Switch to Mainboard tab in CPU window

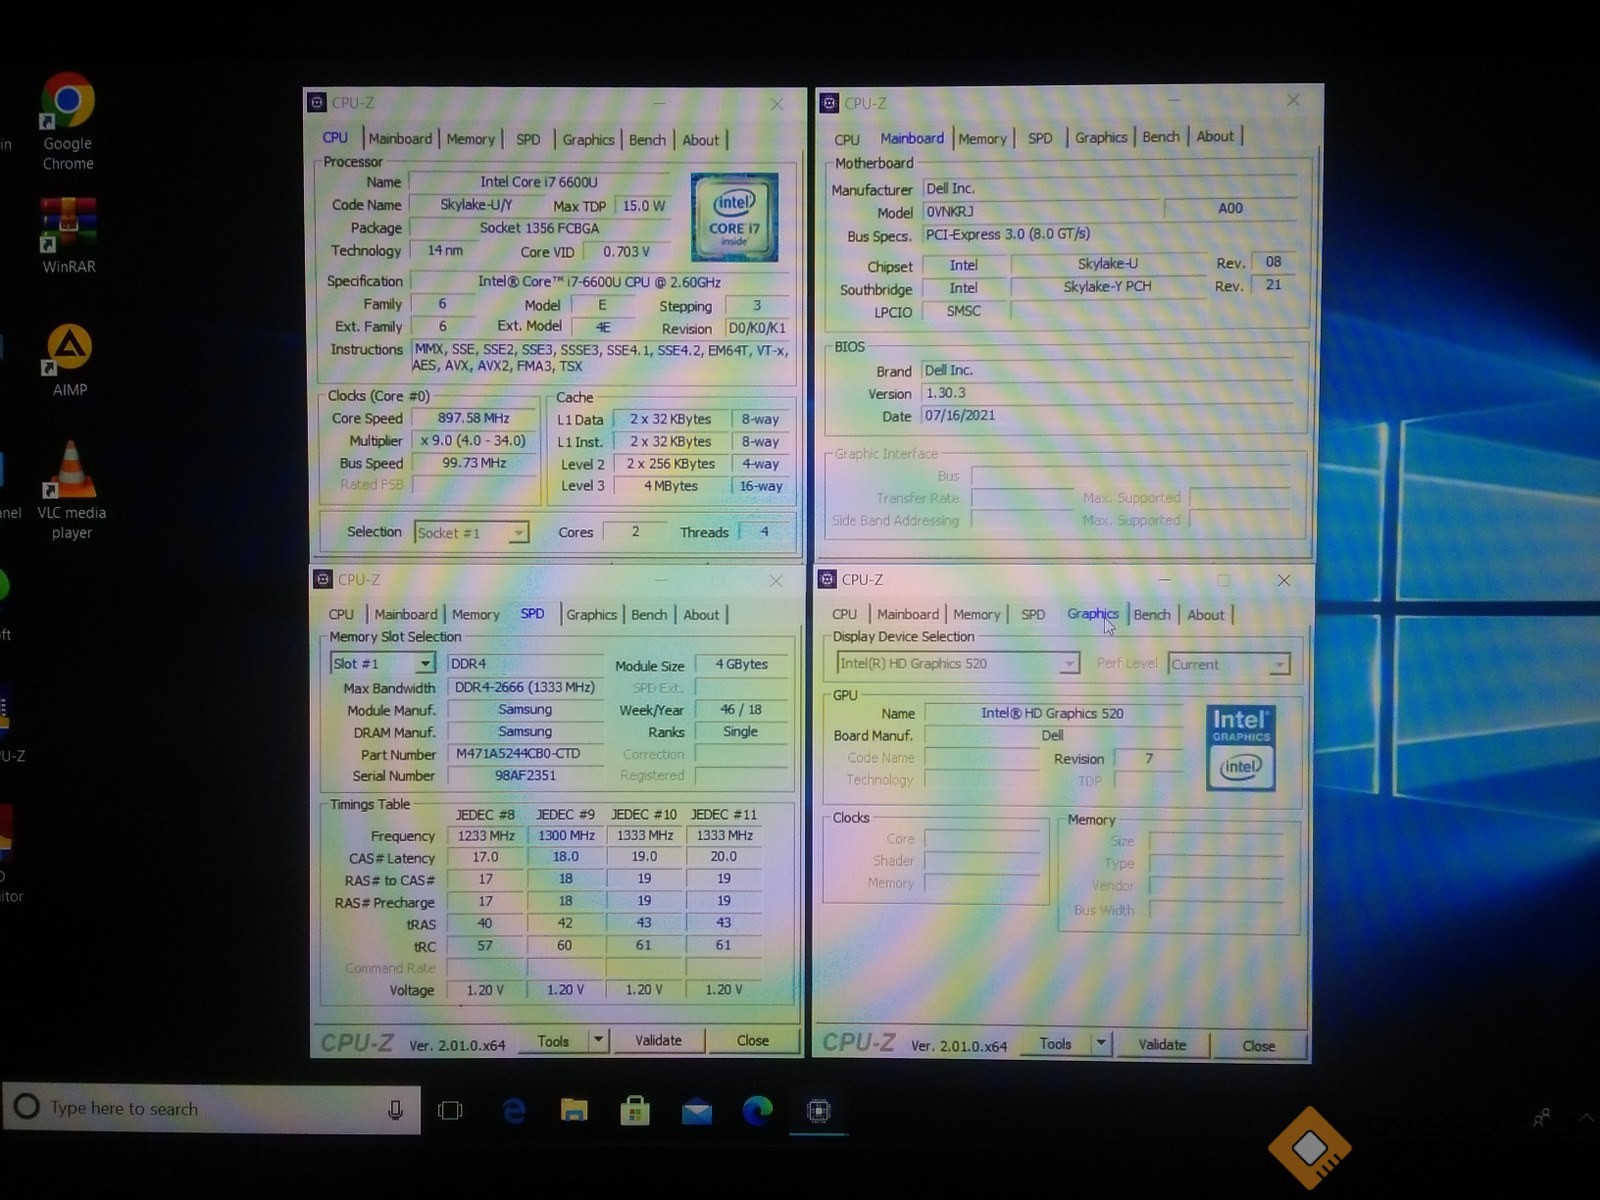[x=400, y=139]
